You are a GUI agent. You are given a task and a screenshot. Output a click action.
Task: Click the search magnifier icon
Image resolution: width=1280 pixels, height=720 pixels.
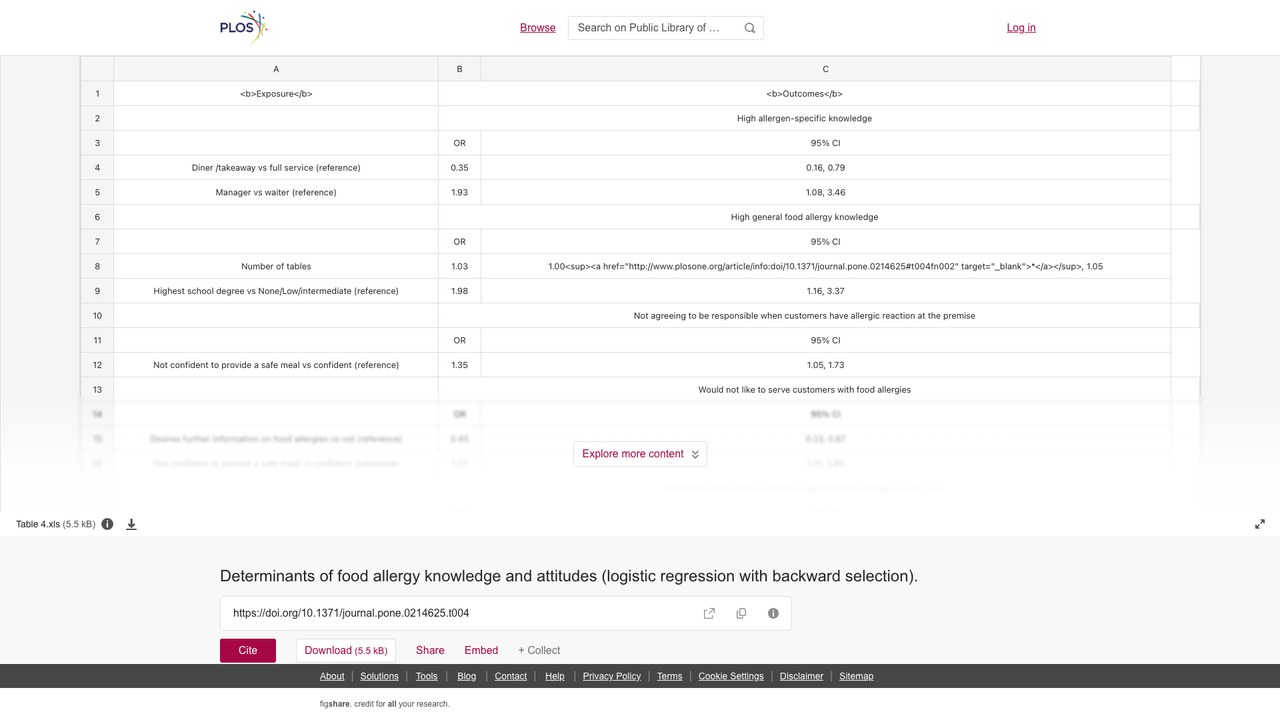pos(750,28)
